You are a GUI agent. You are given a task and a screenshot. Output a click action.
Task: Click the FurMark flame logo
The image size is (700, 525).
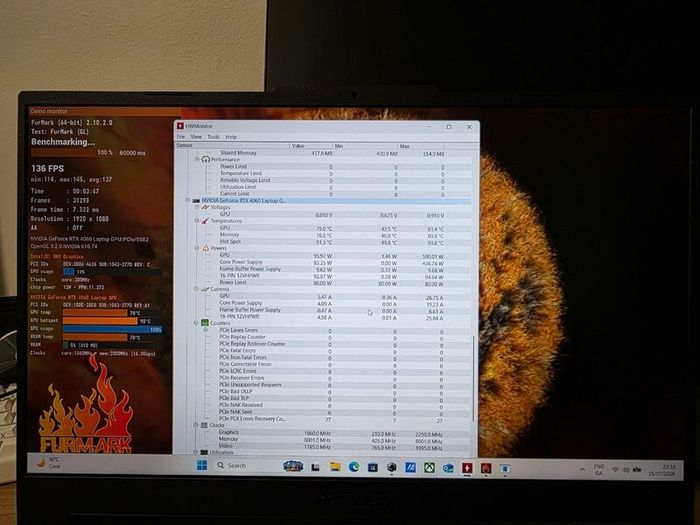point(86,404)
